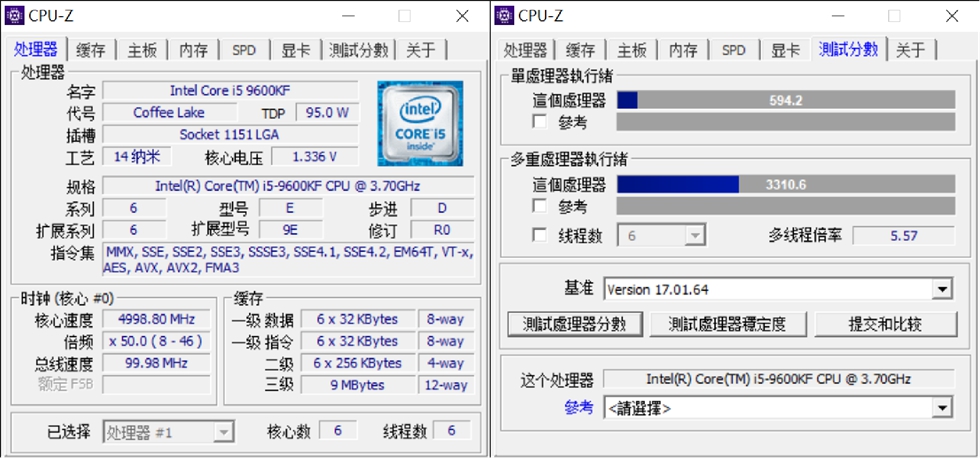Click the single-thread reference empty bar
Viewport: 980px width, 458px height.
tap(786, 122)
